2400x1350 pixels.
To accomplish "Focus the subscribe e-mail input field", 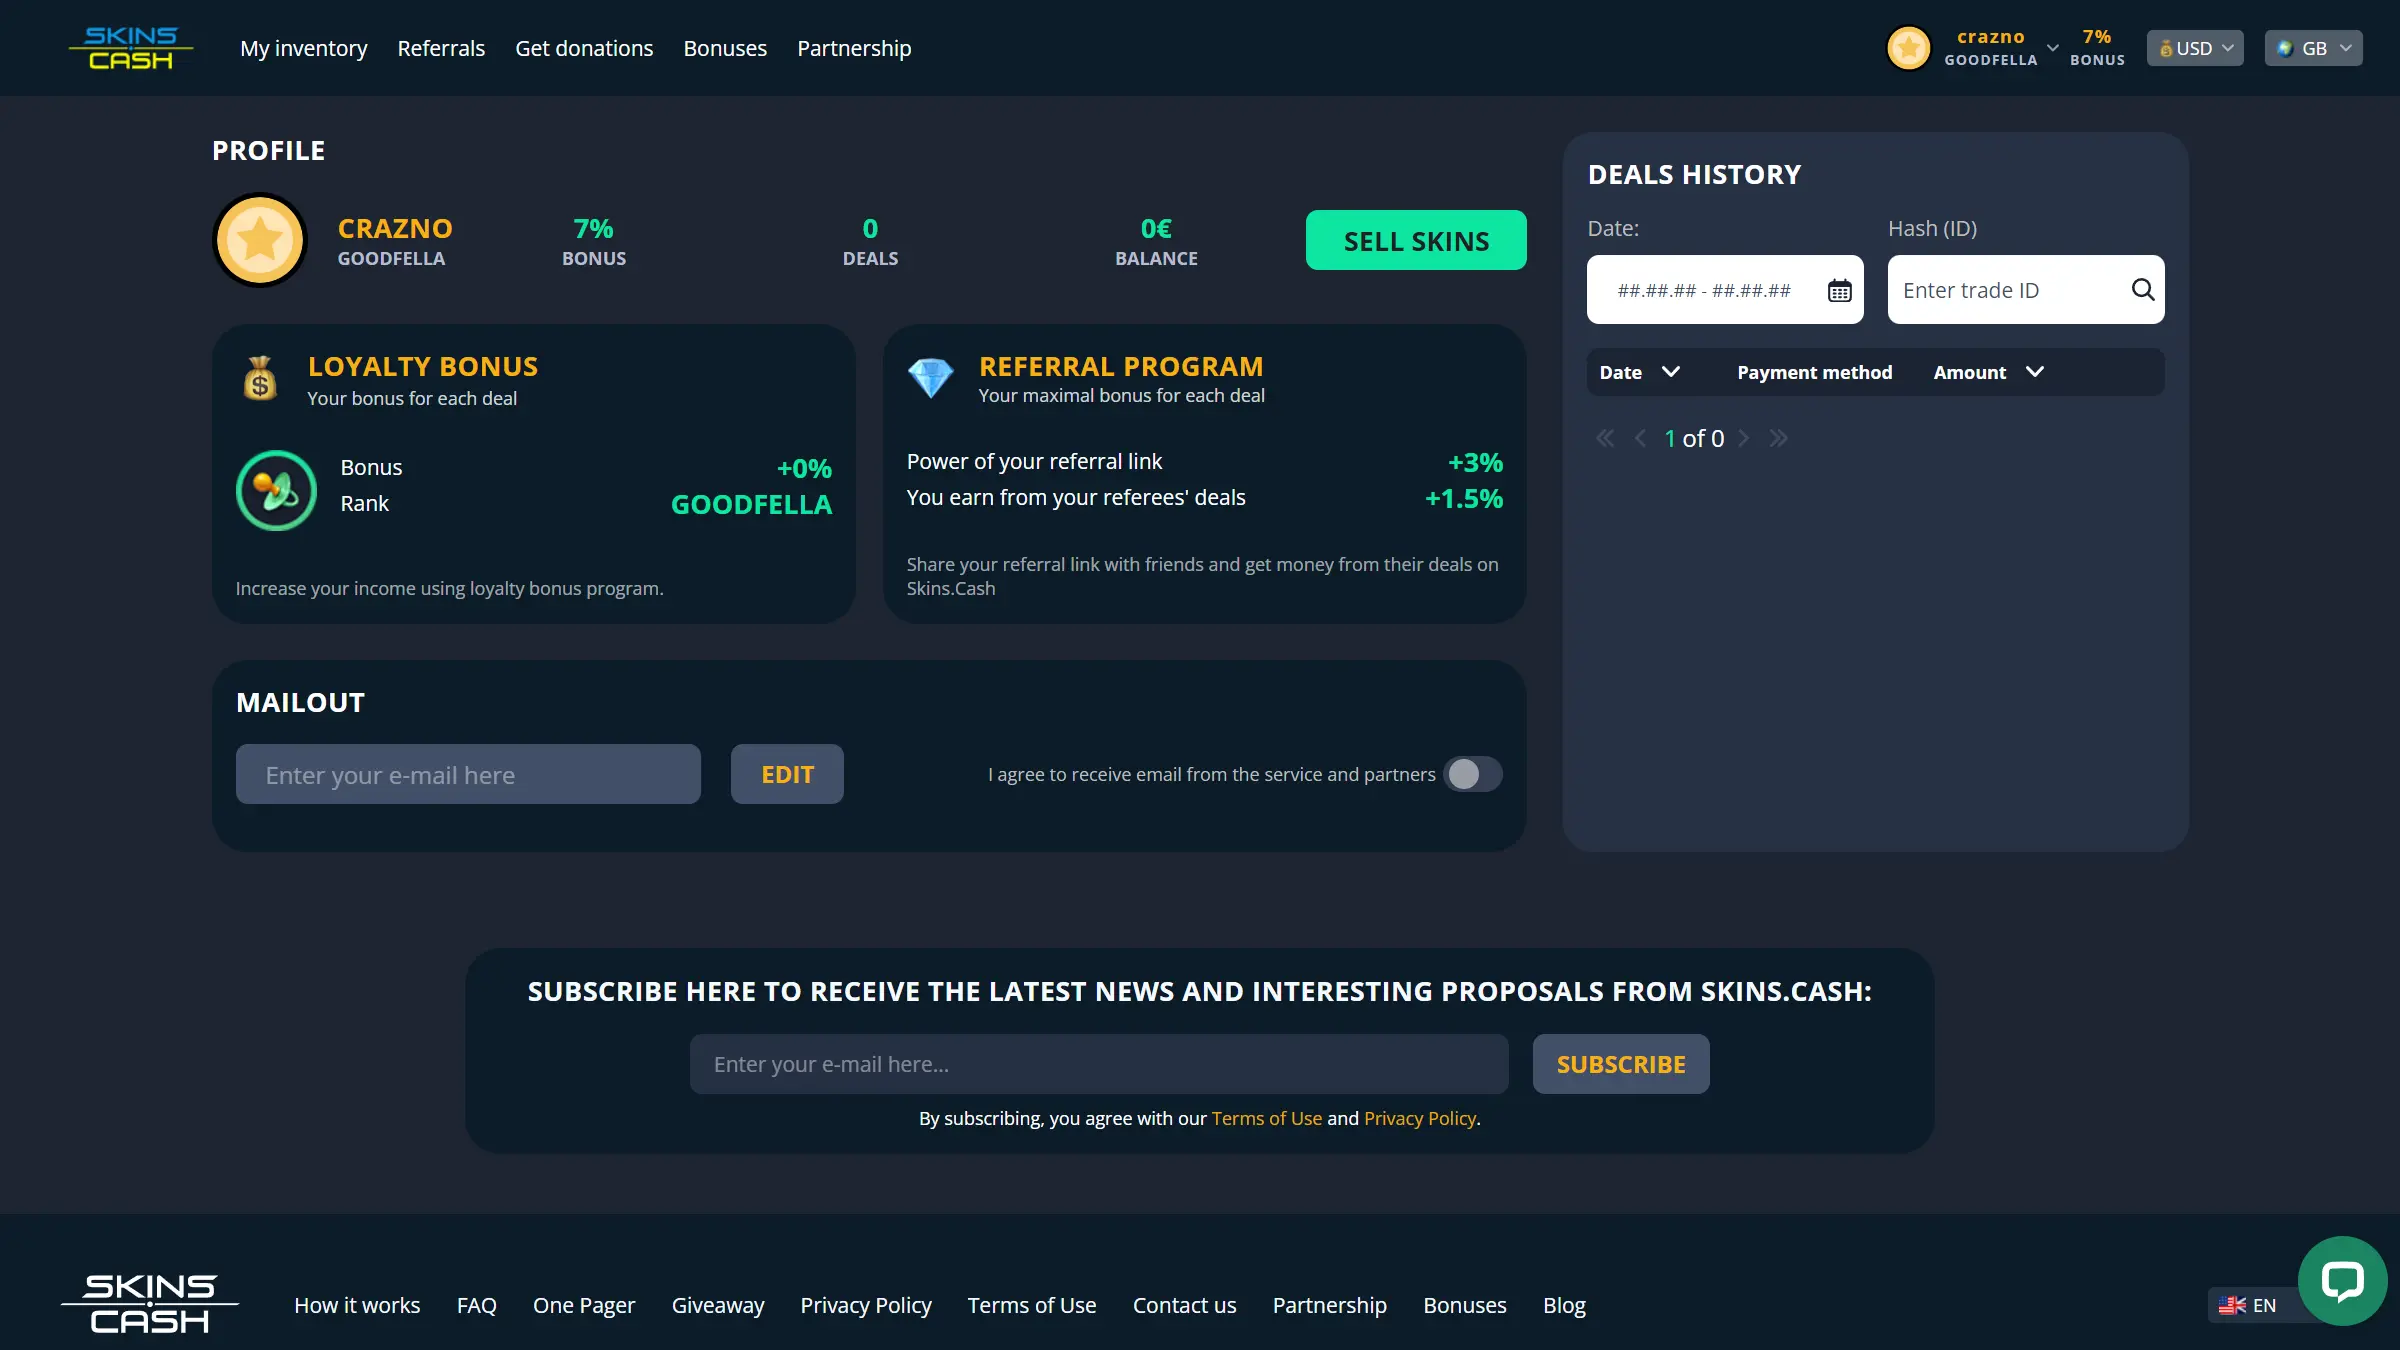I will [x=1099, y=1064].
